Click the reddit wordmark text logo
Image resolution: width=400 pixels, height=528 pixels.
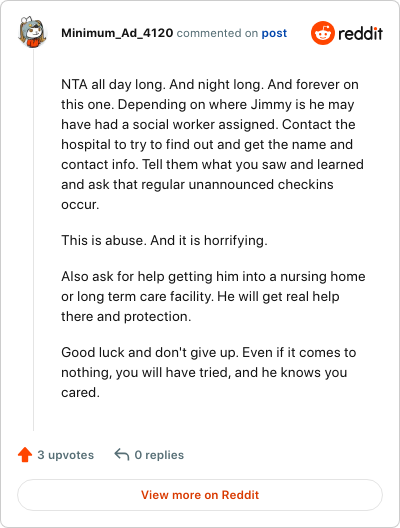(360, 33)
